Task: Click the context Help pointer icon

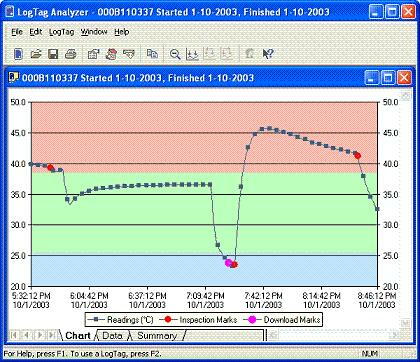Action: click(x=268, y=54)
